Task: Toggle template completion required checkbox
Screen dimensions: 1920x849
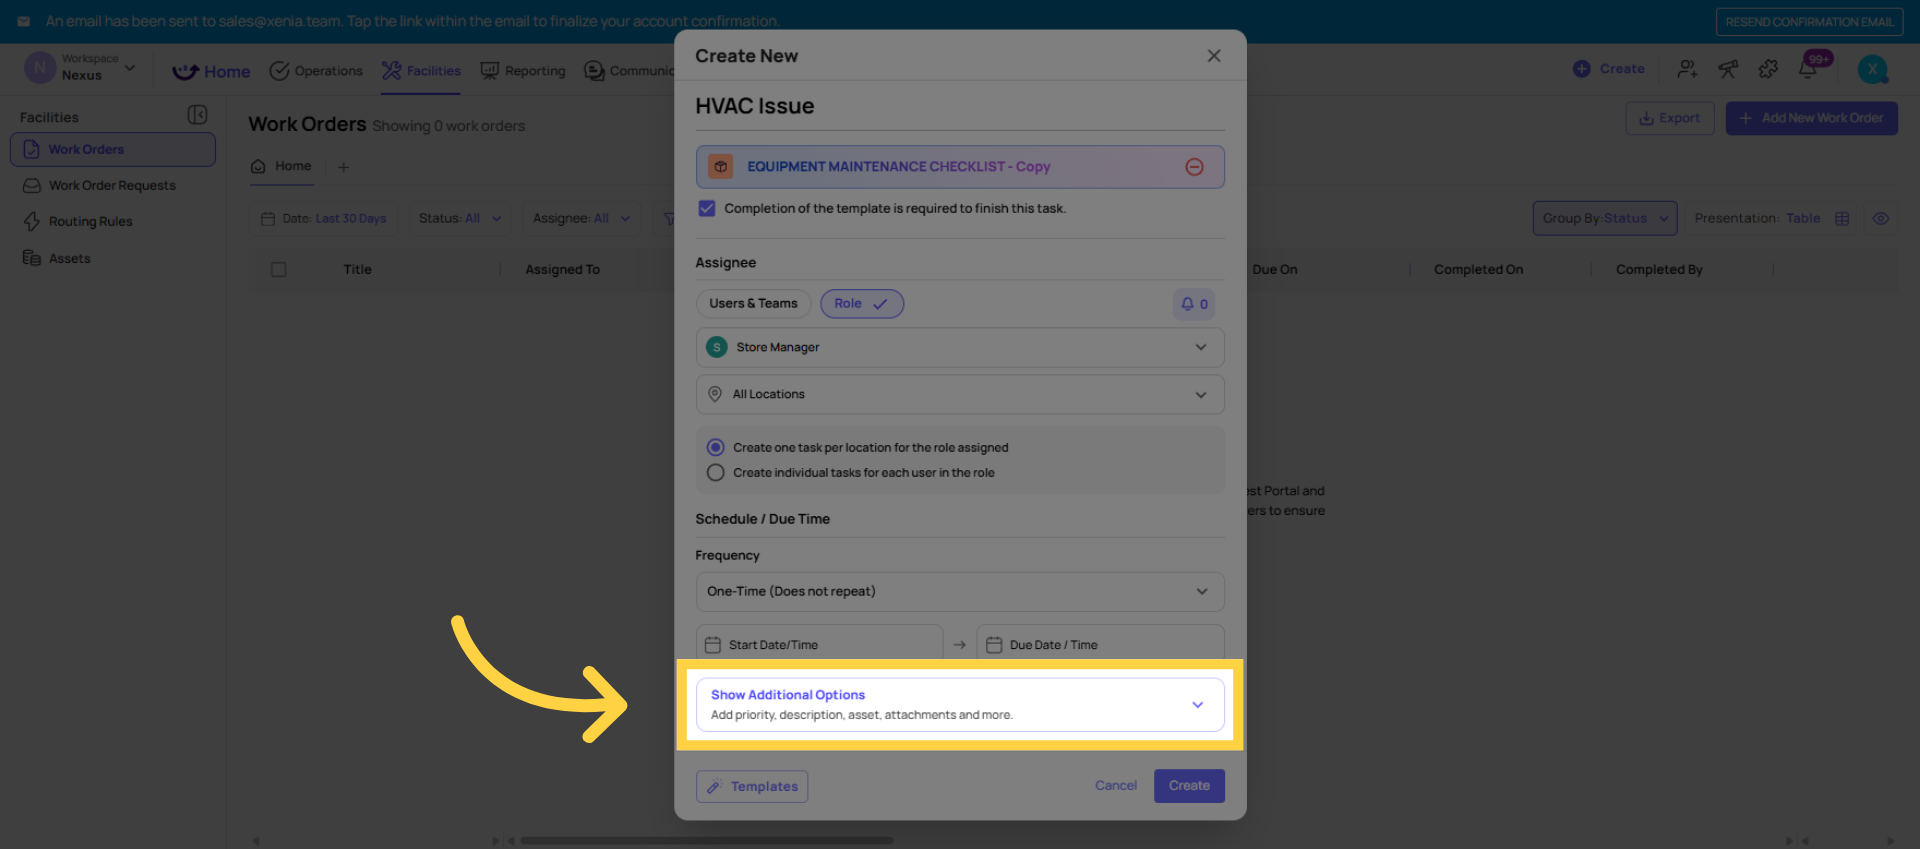Action: [707, 208]
